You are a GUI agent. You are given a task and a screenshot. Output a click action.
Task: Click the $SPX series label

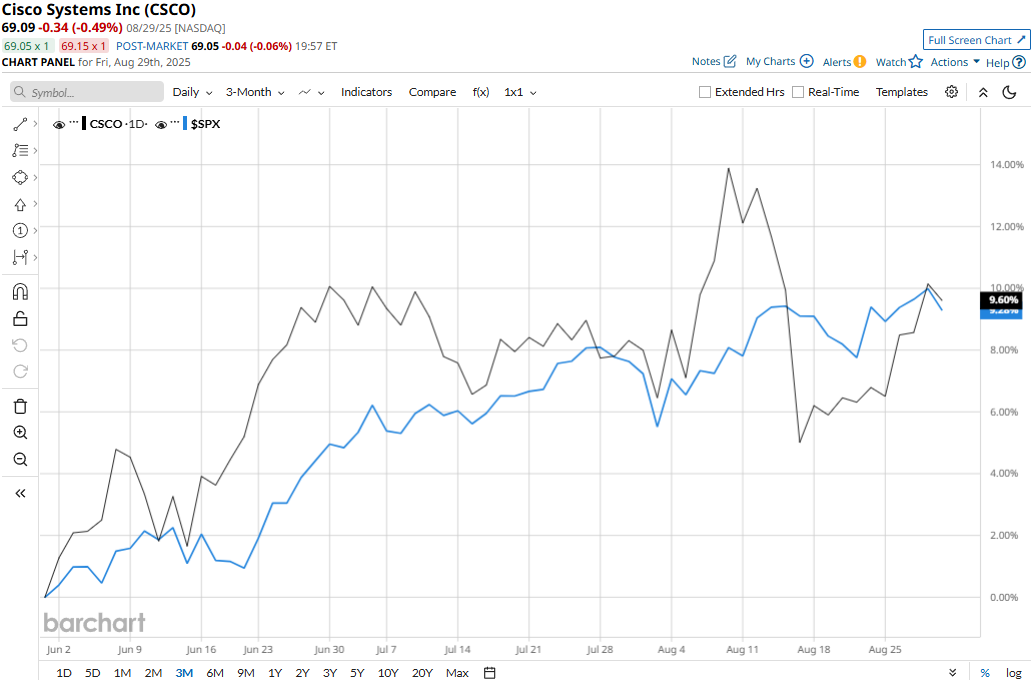(x=205, y=124)
